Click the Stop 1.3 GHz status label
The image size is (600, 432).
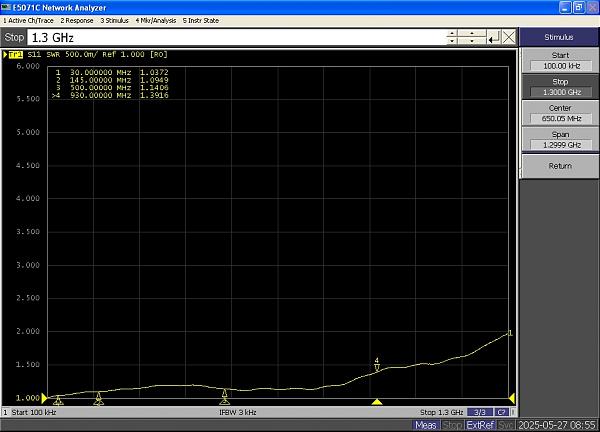[442, 412]
